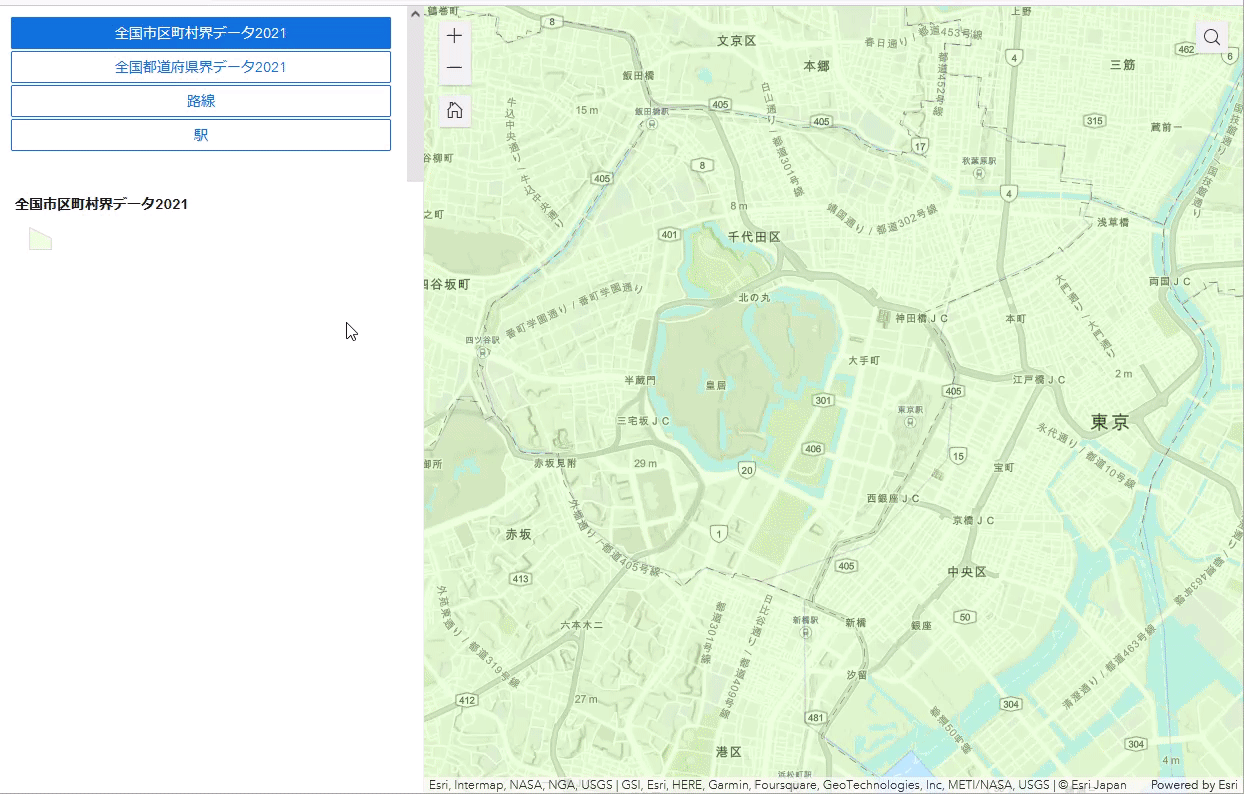The height and width of the screenshot is (794, 1244).
Task: Click the route 301 shield marker
Action: click(823, 400)
